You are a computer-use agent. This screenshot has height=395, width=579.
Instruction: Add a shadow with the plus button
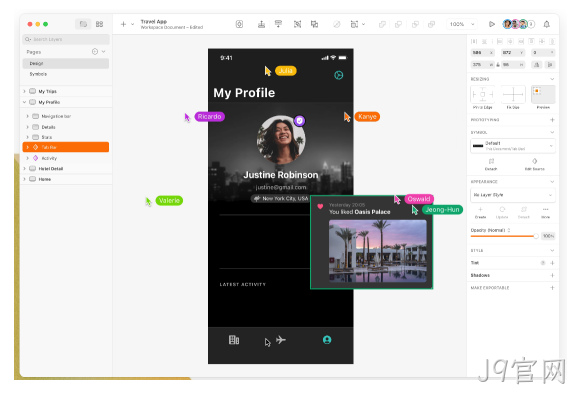552,275
